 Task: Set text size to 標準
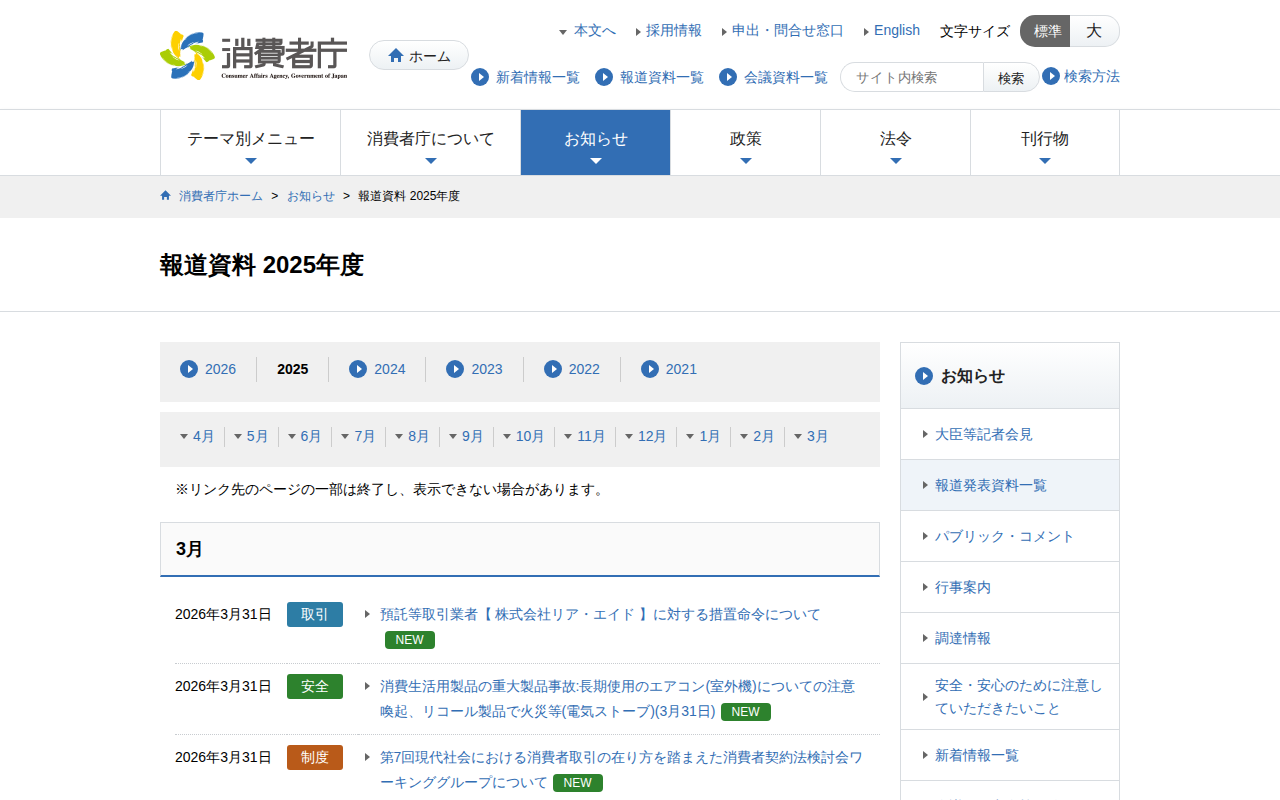(x=1046, y=31)
